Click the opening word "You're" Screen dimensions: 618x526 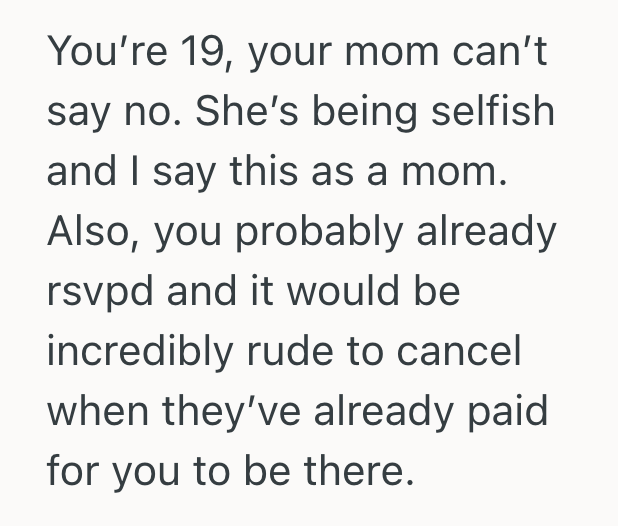(95, 52)
